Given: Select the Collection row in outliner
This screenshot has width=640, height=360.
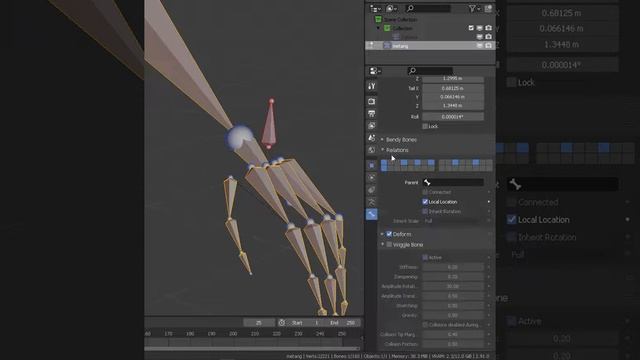Looking at the screenshot, I should click(x=430, y=28).
